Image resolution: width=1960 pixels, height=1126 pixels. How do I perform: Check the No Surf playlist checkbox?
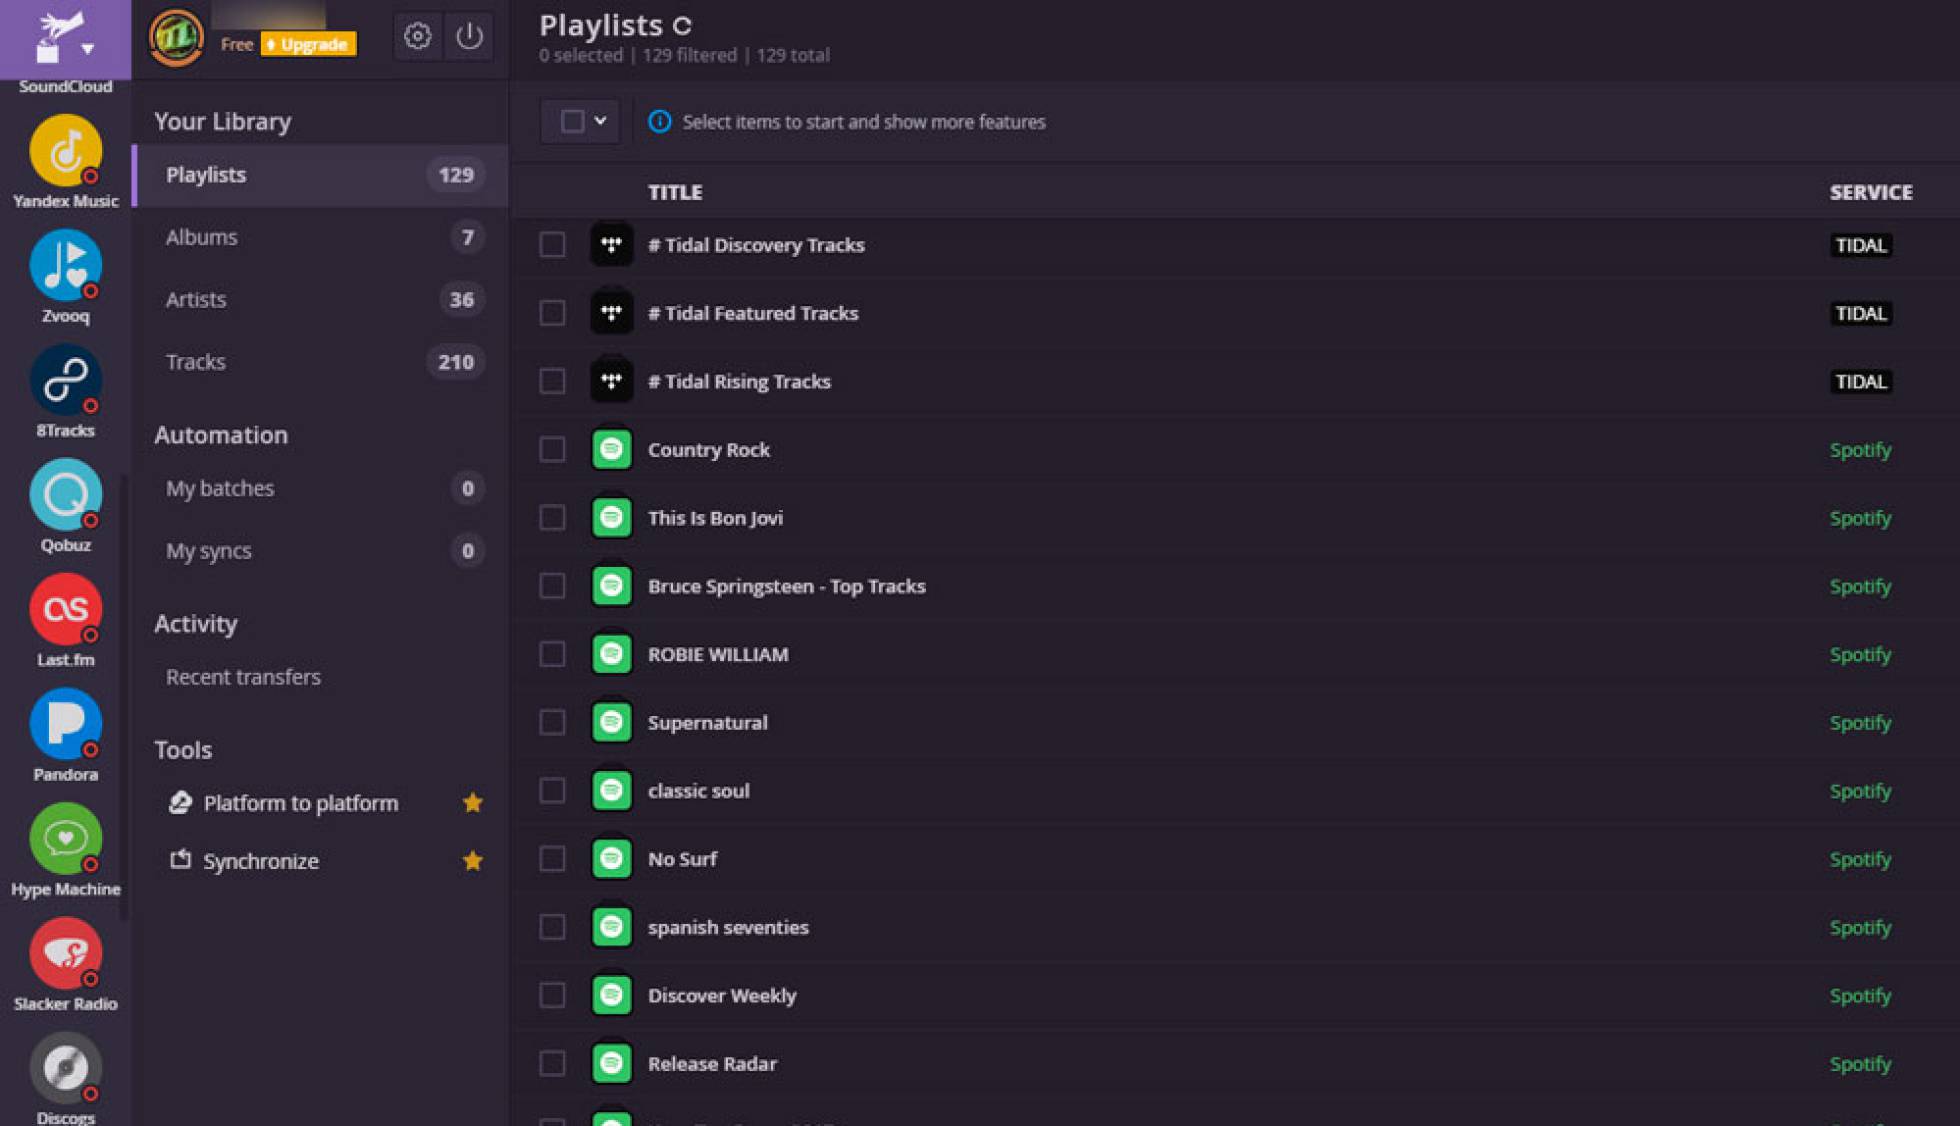pos(552,859)
